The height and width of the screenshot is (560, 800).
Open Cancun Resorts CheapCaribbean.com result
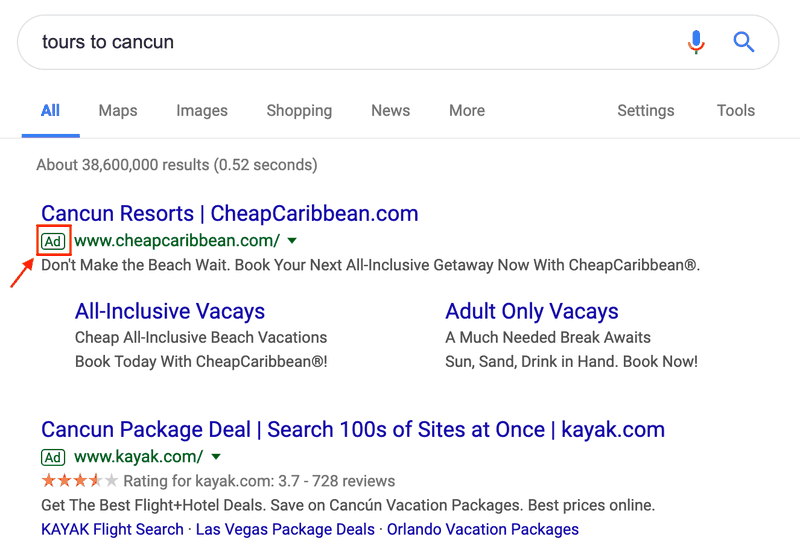pos(230,213)
